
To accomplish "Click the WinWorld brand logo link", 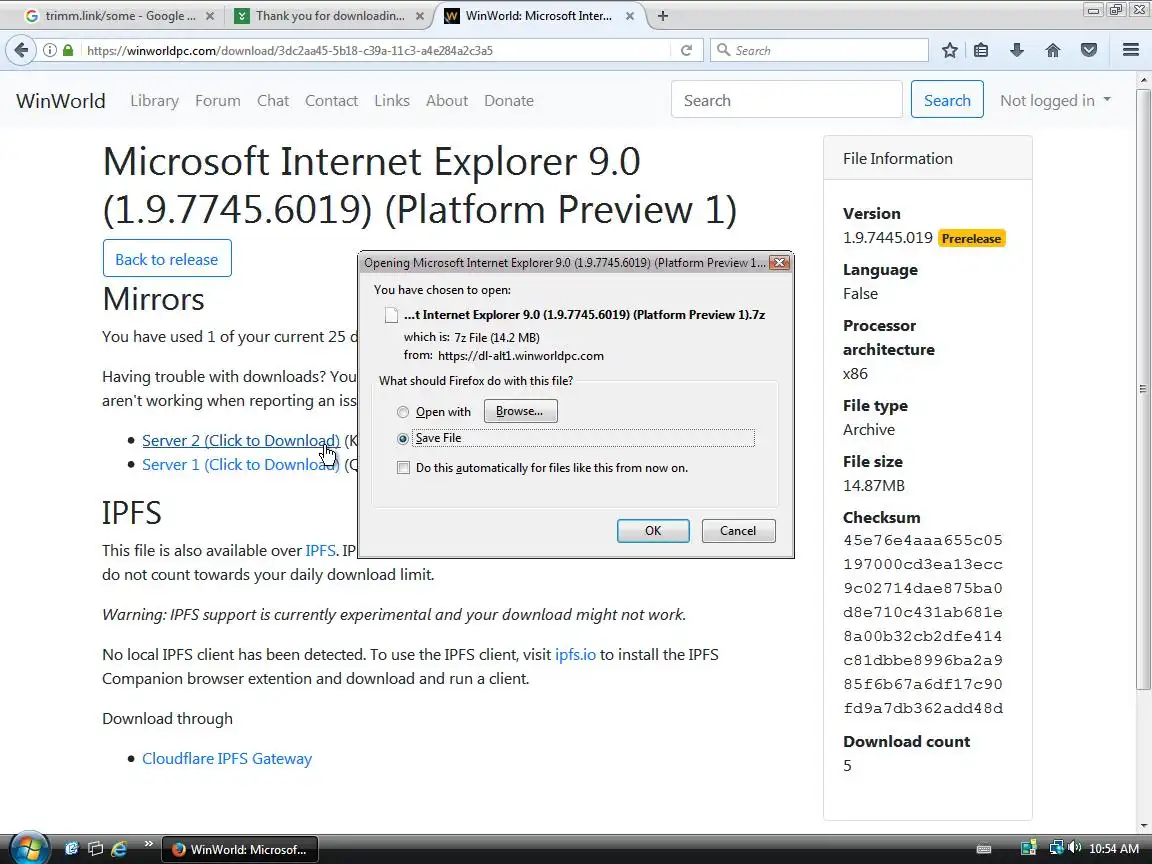I will [x=61, y=101].
